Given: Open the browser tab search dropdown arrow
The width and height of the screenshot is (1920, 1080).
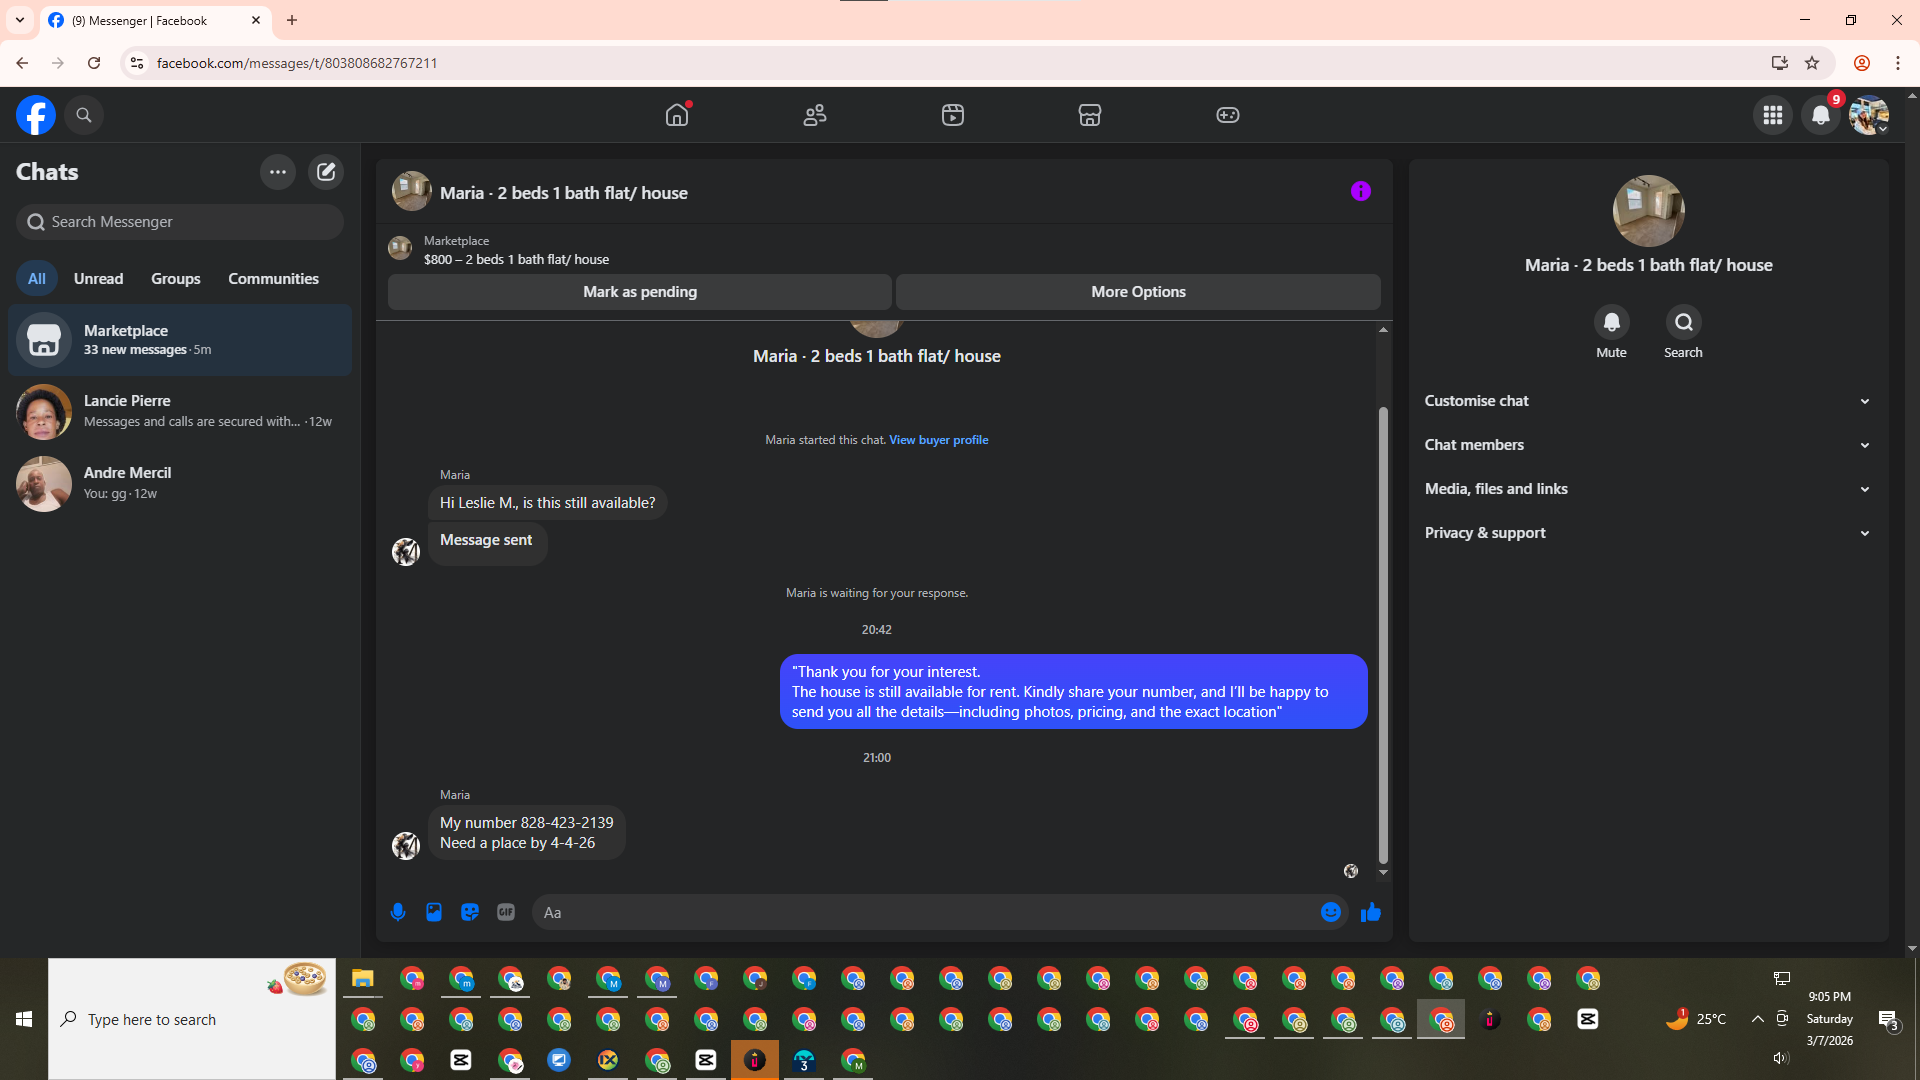Looking at the screenshot, I should [x=20, y=20].
